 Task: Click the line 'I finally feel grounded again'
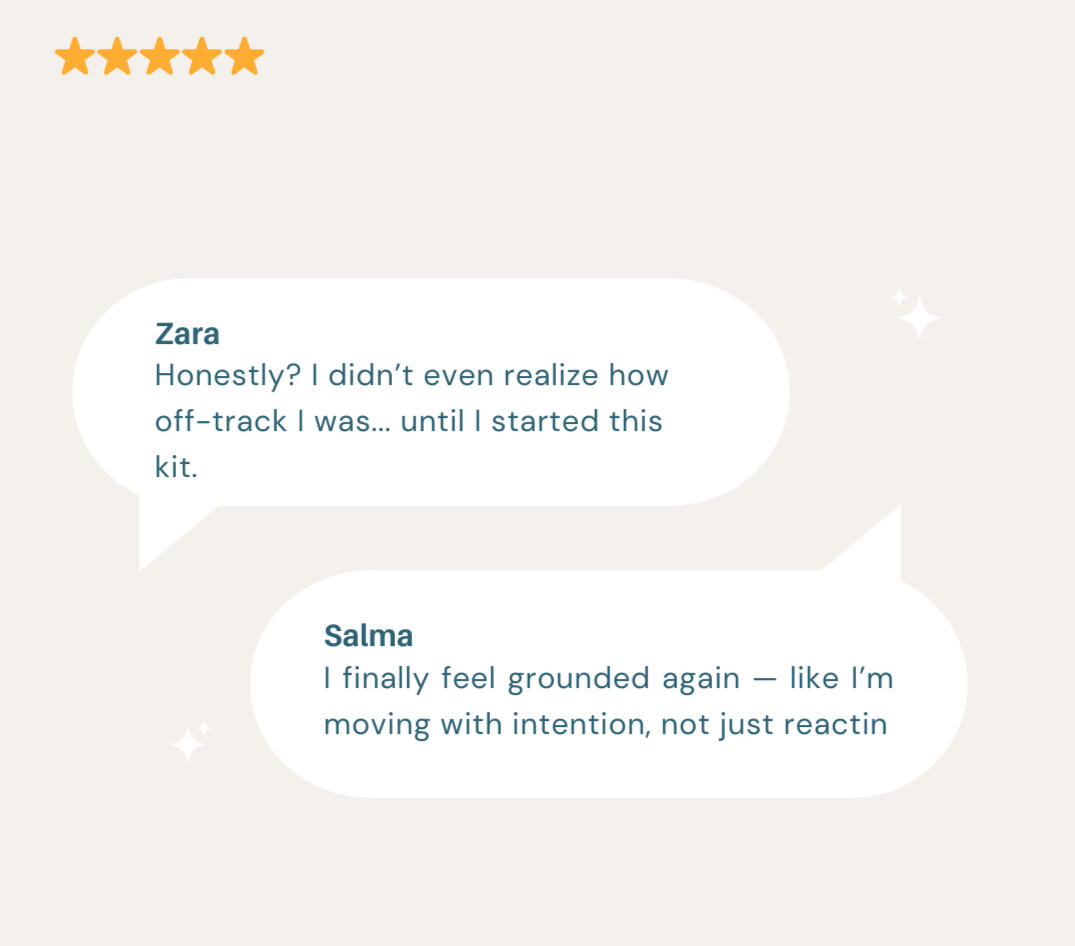point(530,679)
